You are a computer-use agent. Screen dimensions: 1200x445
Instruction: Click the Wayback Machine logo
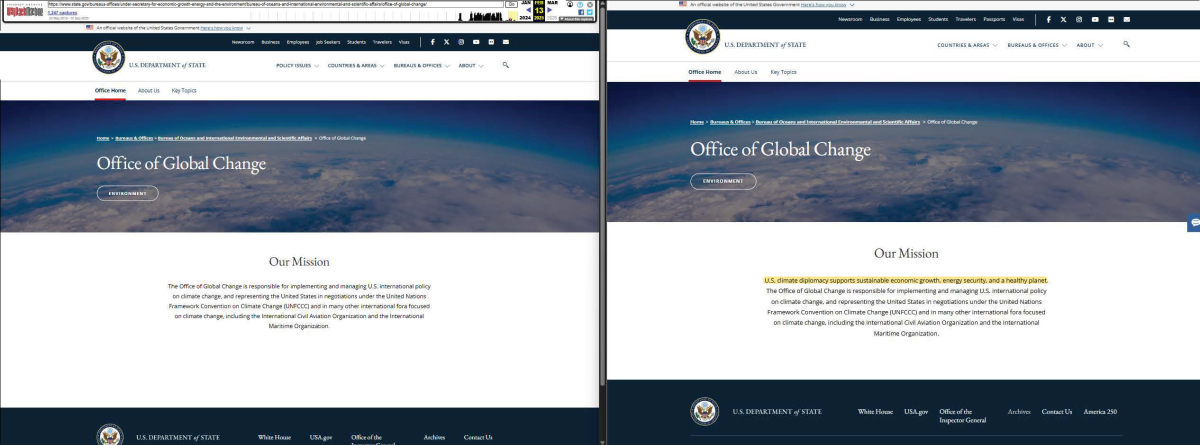(24, 11)
